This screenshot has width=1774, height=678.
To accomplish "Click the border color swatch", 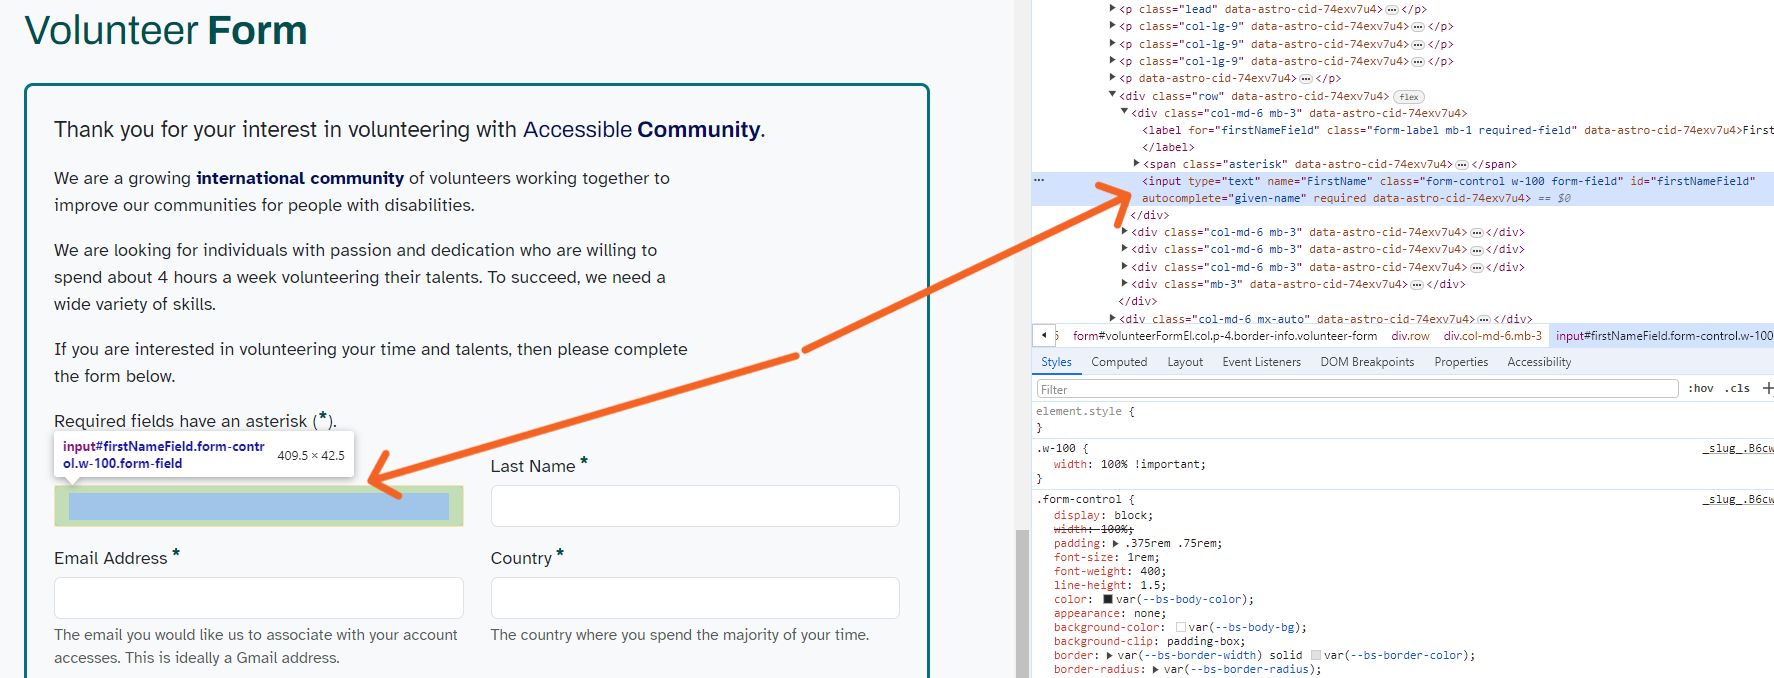I will [x=1316, y=655].
